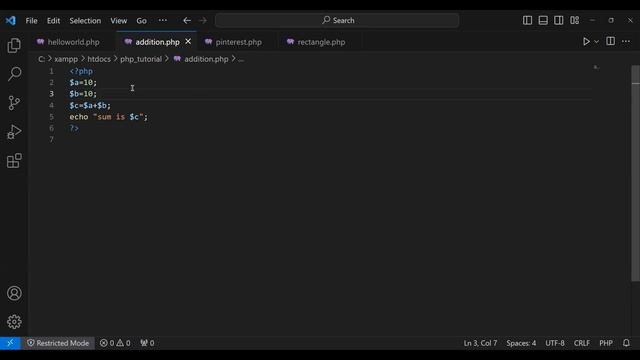Toggle the bottom panel layout icon

pos(543,20)
